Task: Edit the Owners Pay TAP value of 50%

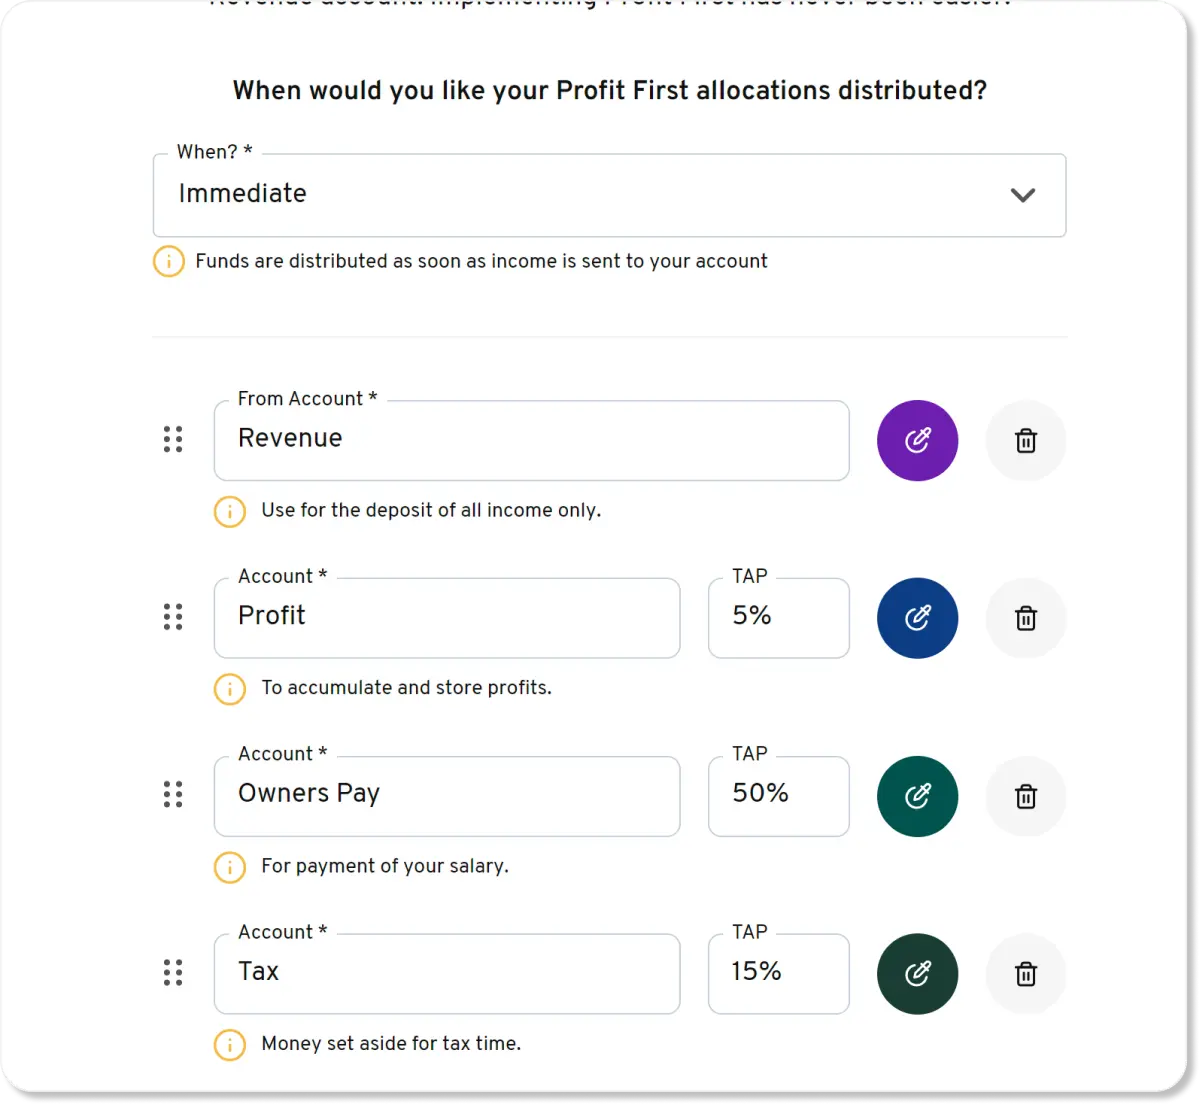Action: coord(778,795)
